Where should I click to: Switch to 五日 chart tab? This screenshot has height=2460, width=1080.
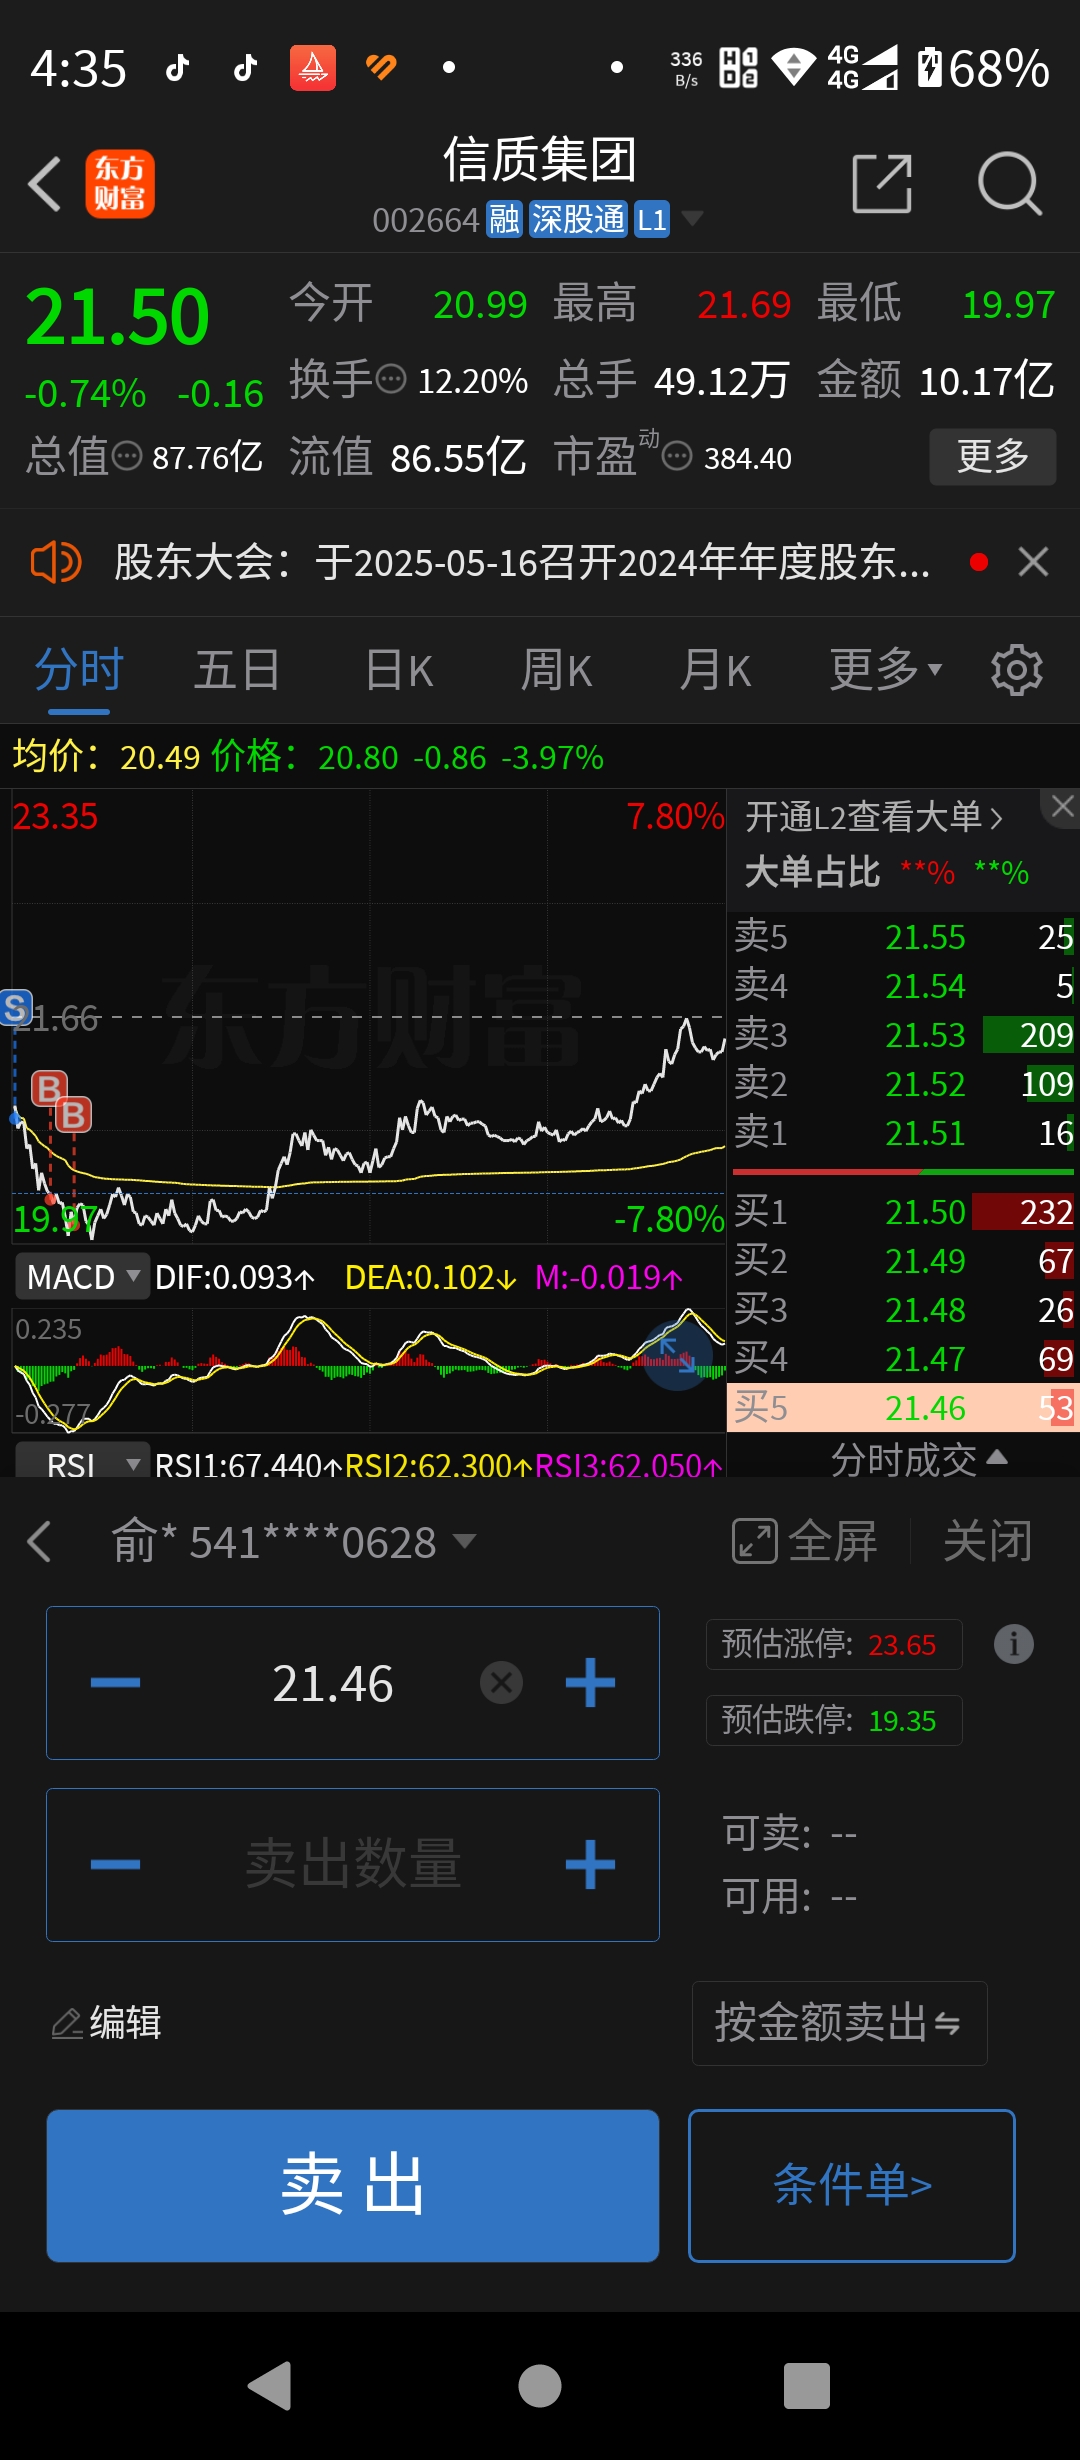pos(237,670)
